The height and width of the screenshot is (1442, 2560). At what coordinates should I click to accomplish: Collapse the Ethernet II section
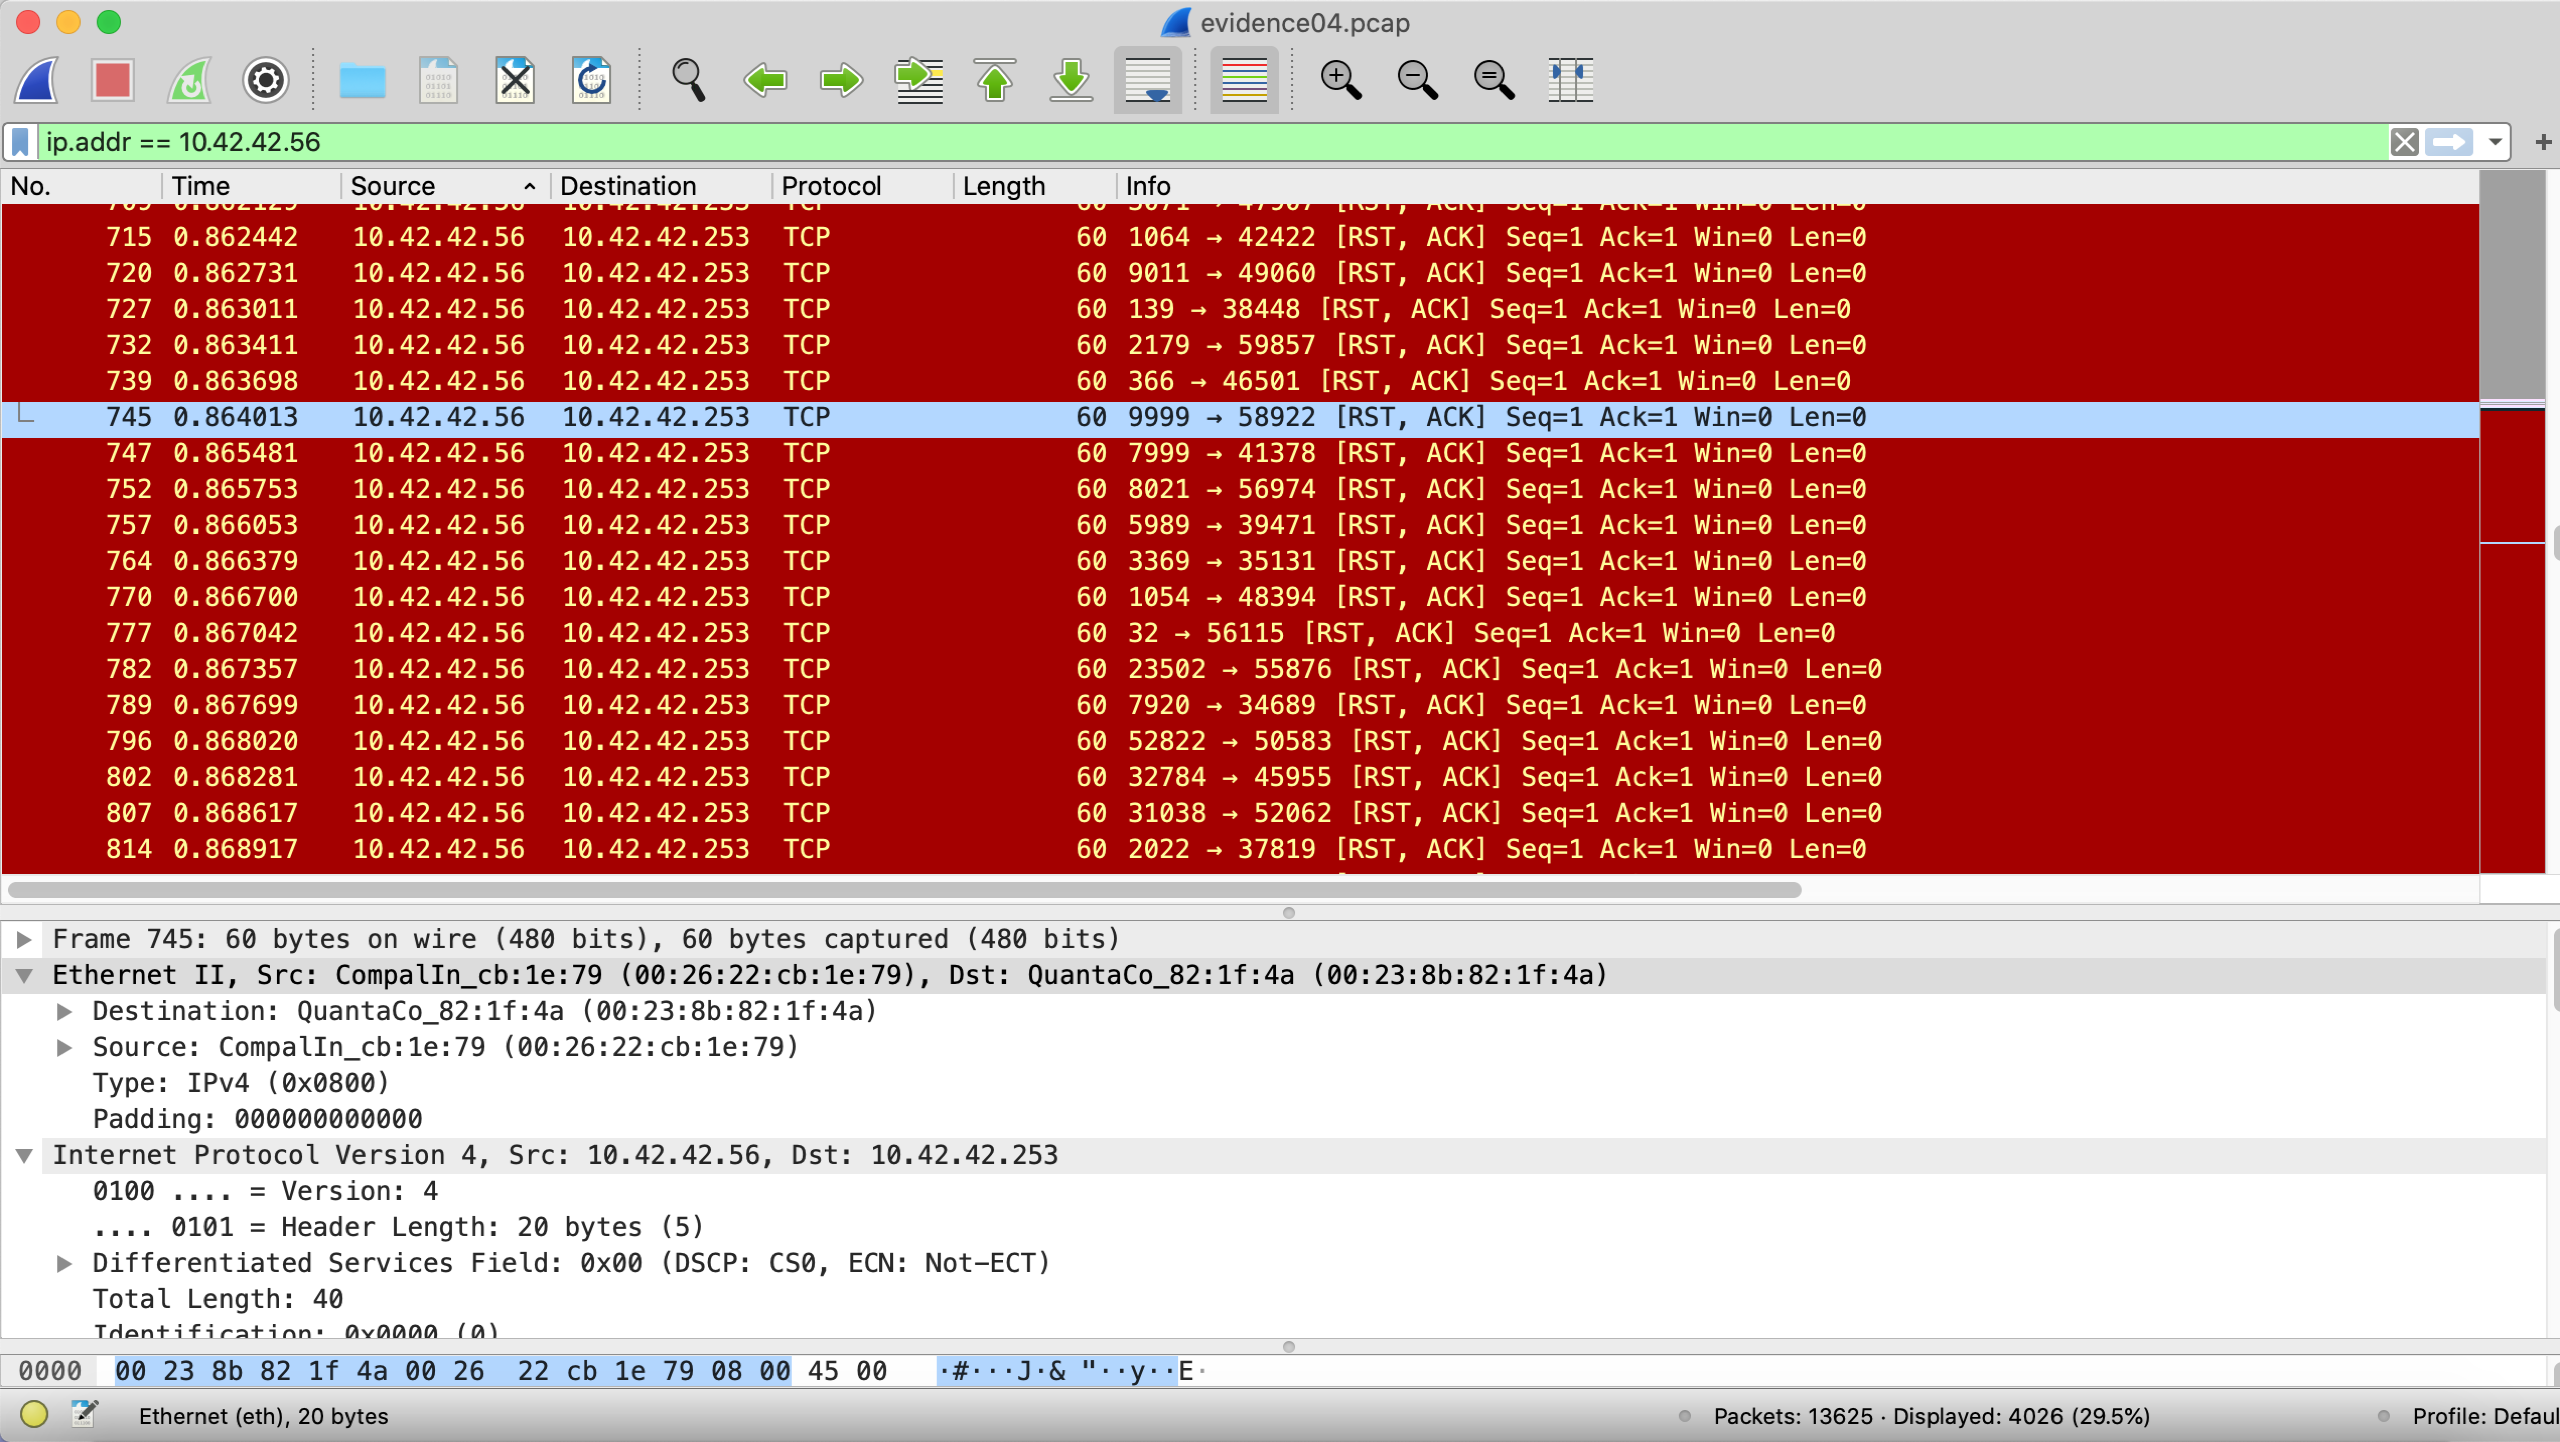tap(24, 975)
